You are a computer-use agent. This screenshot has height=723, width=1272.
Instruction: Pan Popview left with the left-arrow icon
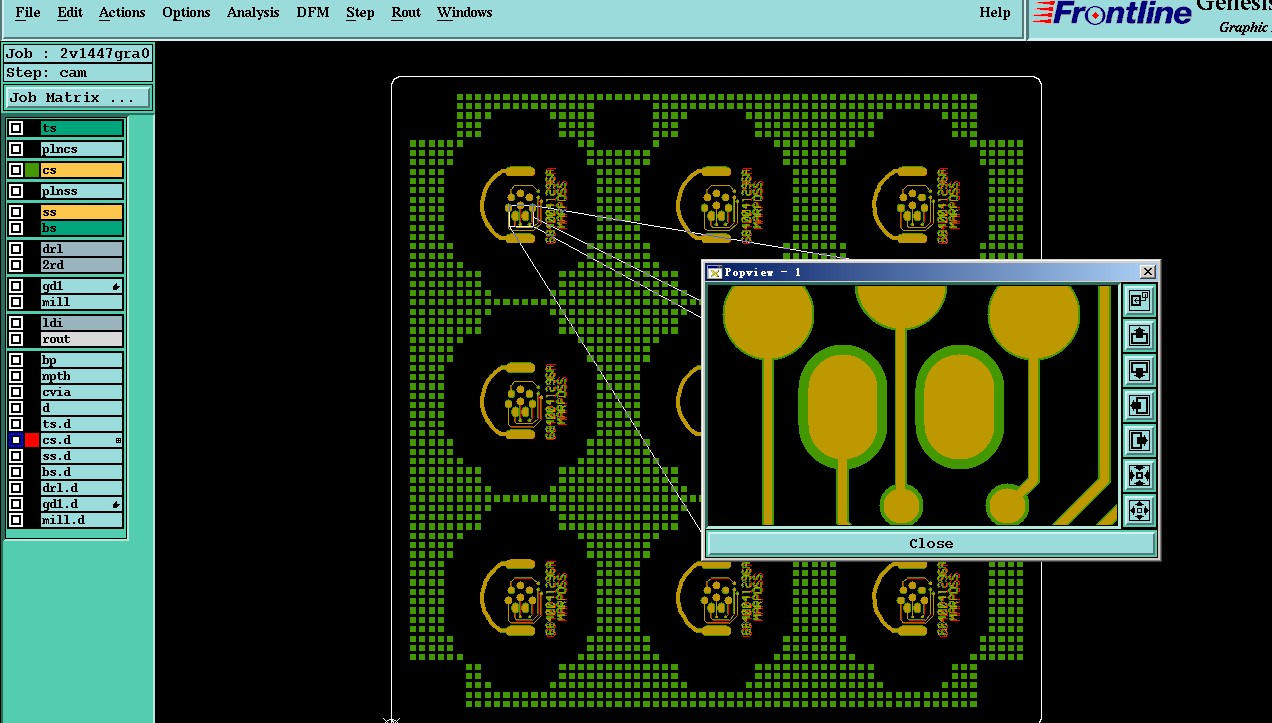(x=1139, y=405)
